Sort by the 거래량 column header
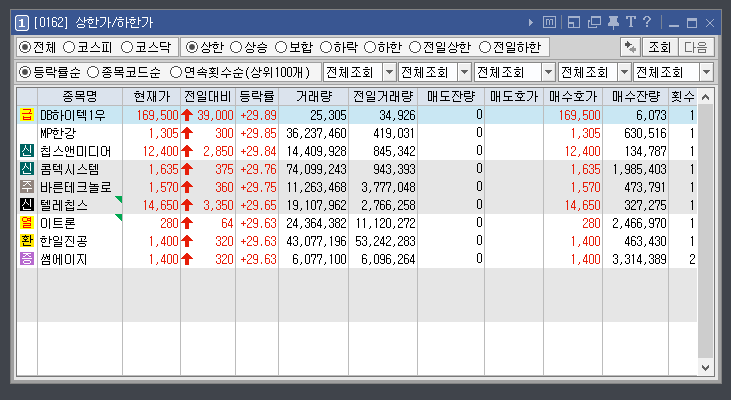The width and height of the screenshot is (731, 400). point(314,97)
